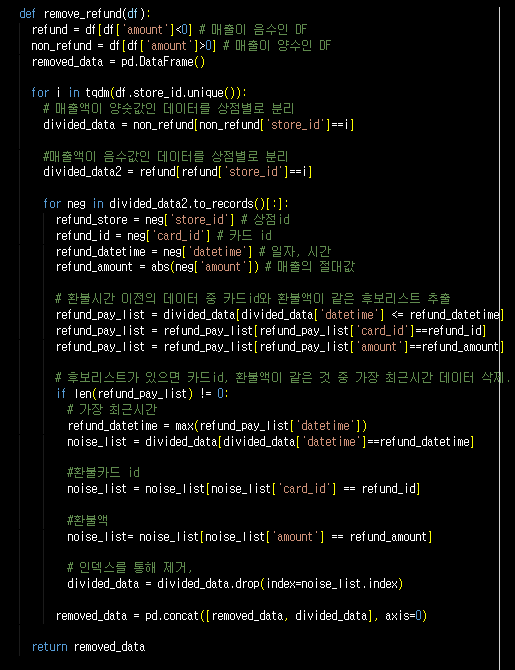Click refund_pay_list line filtering by 'datetime' <= refund_datetime
Viewport: 515px width, 670px height.
point(280,315)
